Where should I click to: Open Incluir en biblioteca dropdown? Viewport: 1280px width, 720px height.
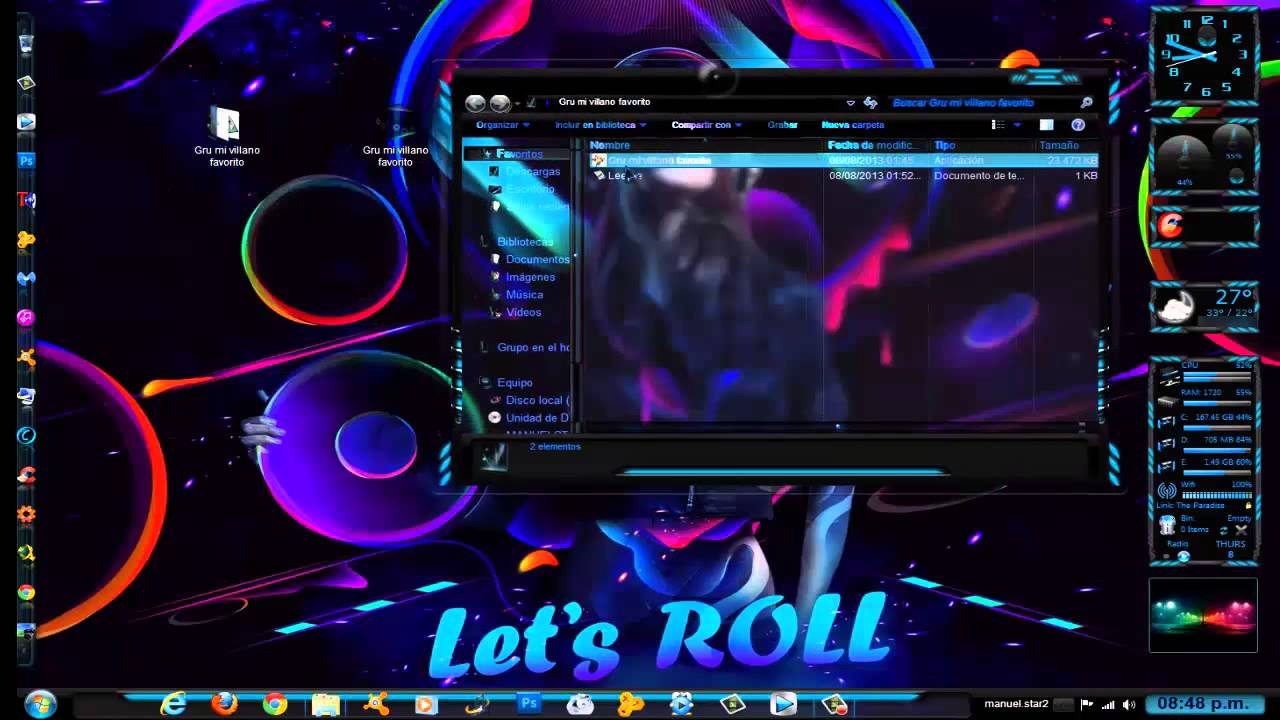pos(601,125)
